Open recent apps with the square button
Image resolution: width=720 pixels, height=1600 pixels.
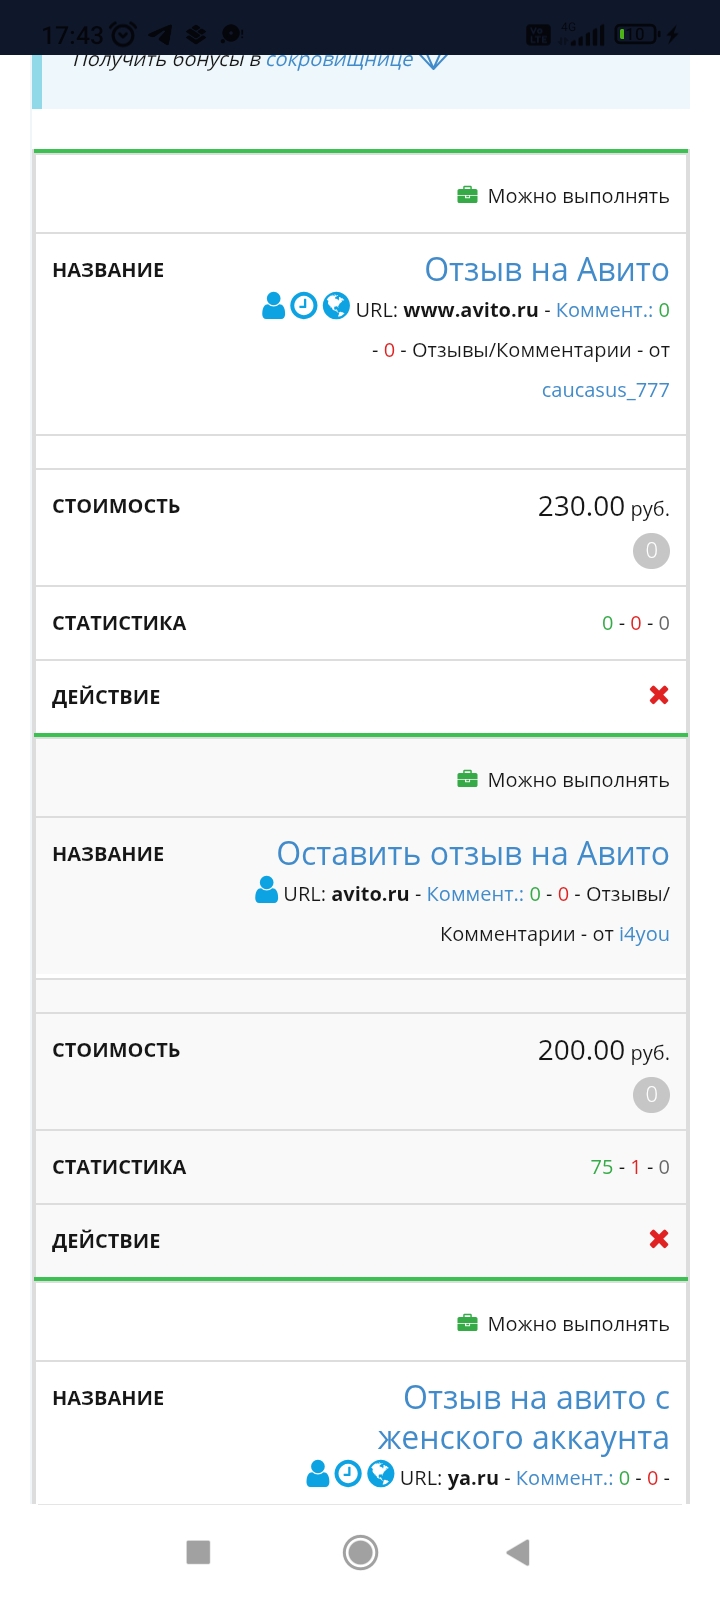pos(198,1552)
